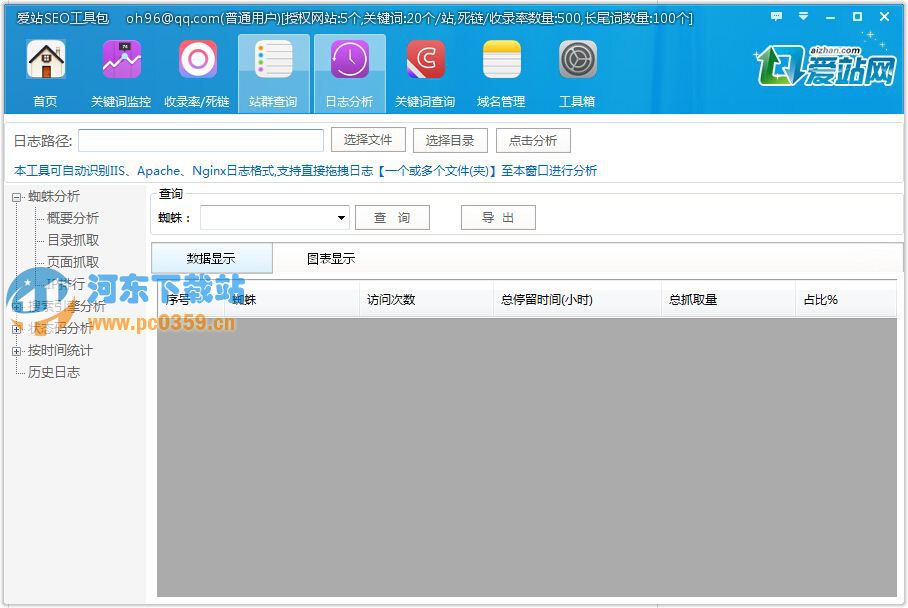908x608 pixels.
Task: Open the 首页 (Home) page icon
Action: (x=44, y=72)
